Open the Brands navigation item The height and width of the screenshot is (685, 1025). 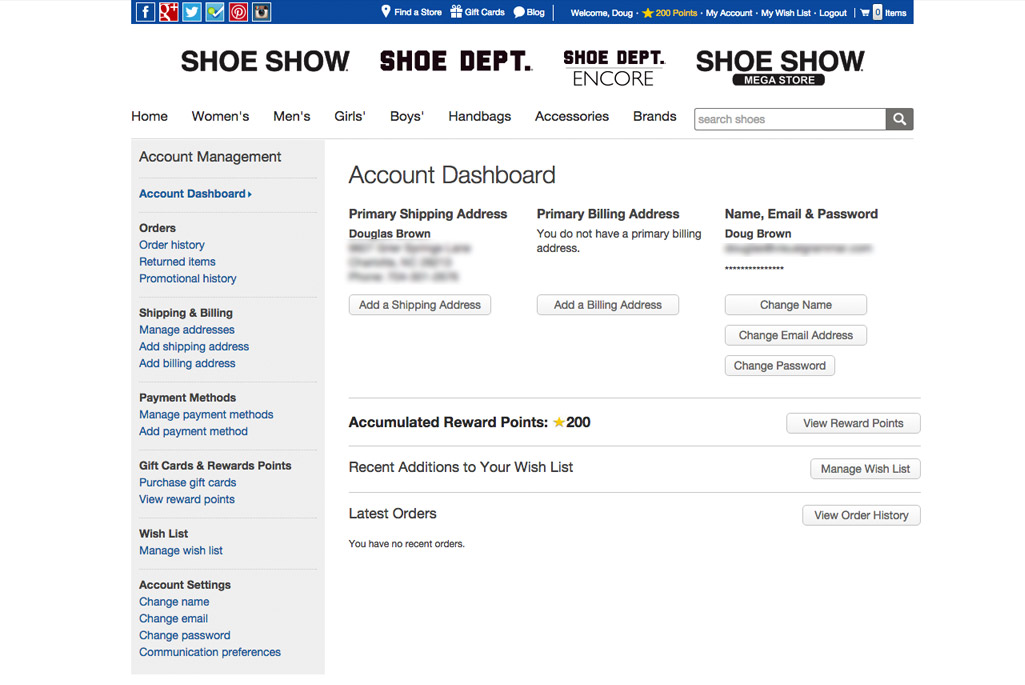(x=654, y=116)
